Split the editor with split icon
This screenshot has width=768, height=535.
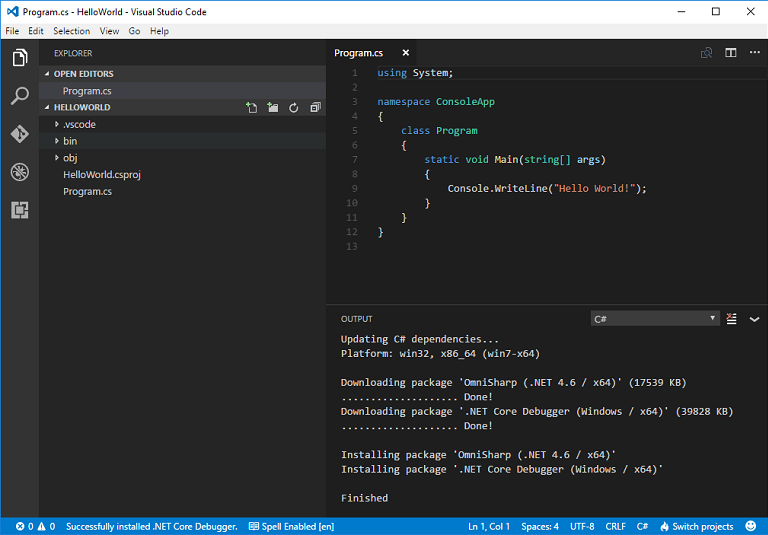[731, 53]
